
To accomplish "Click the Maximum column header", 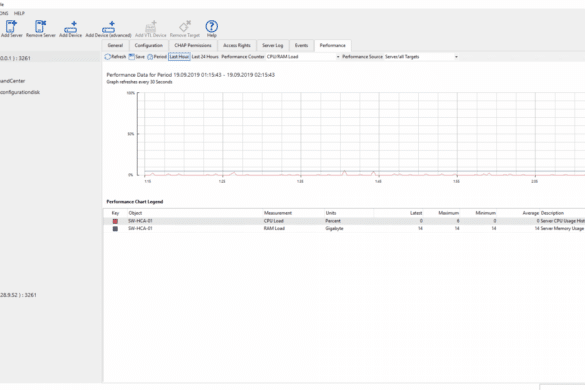I will (x=442, y=213).
